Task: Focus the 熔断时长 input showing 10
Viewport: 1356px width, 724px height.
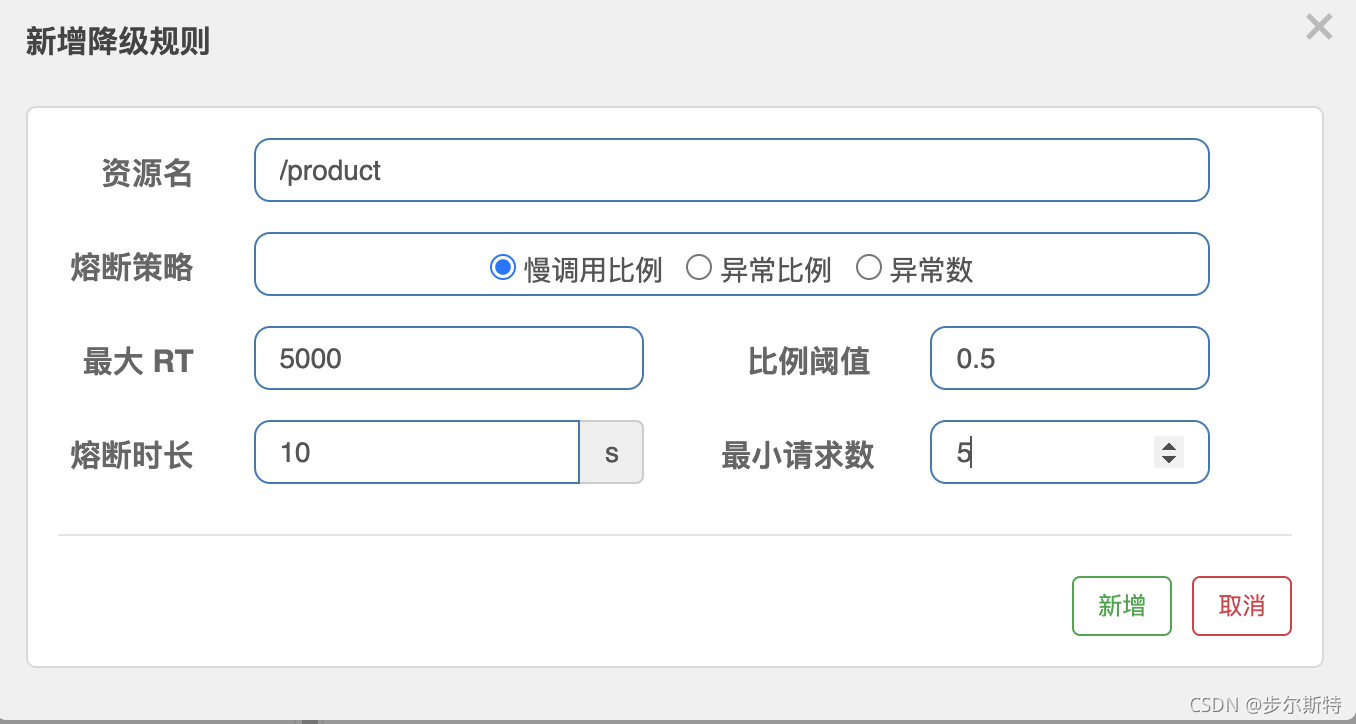Action: click(x=417, y=452)
